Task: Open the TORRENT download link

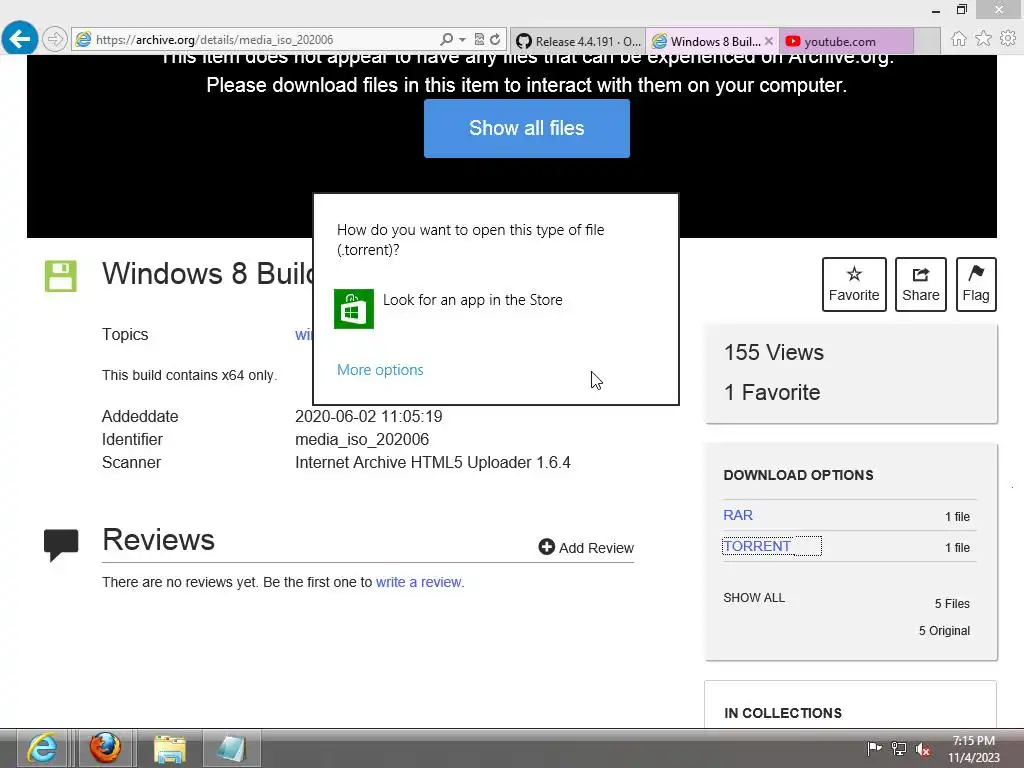Action: [757, 546]
